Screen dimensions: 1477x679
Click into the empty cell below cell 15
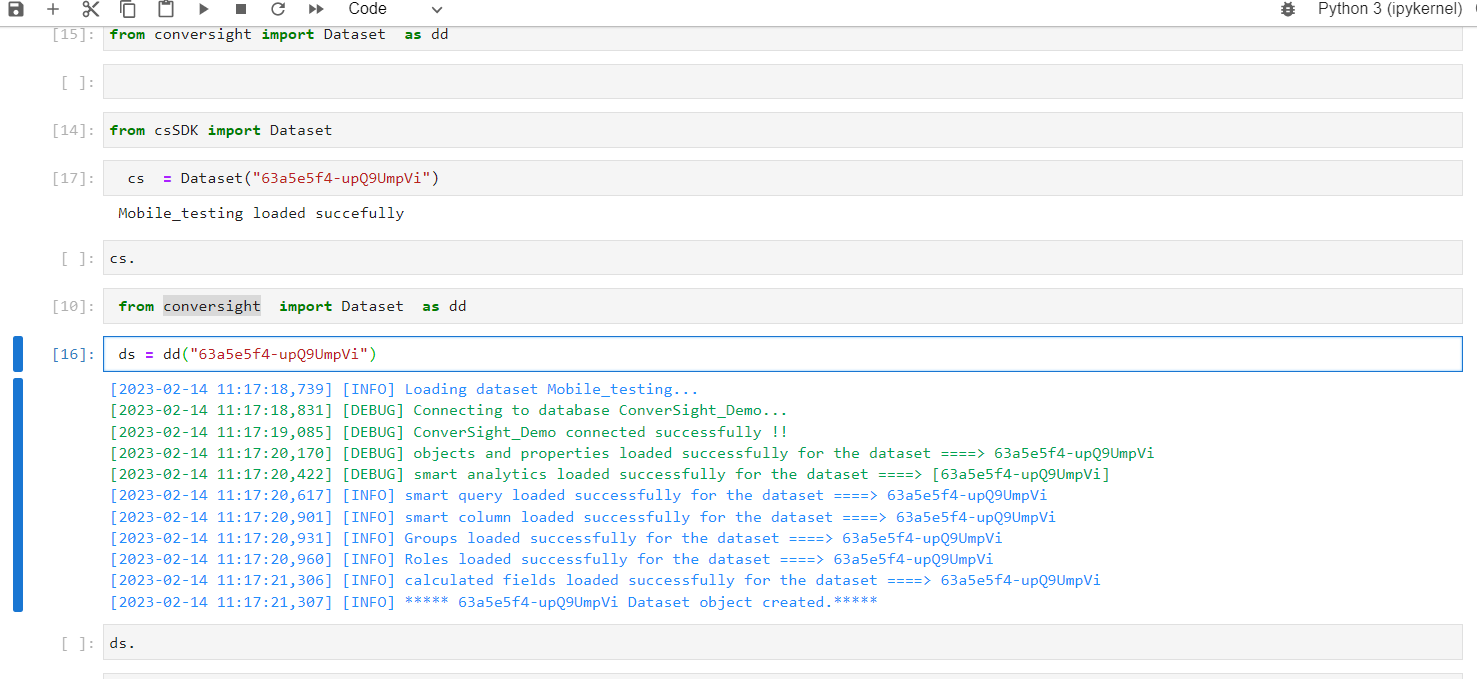coord(782,82)
